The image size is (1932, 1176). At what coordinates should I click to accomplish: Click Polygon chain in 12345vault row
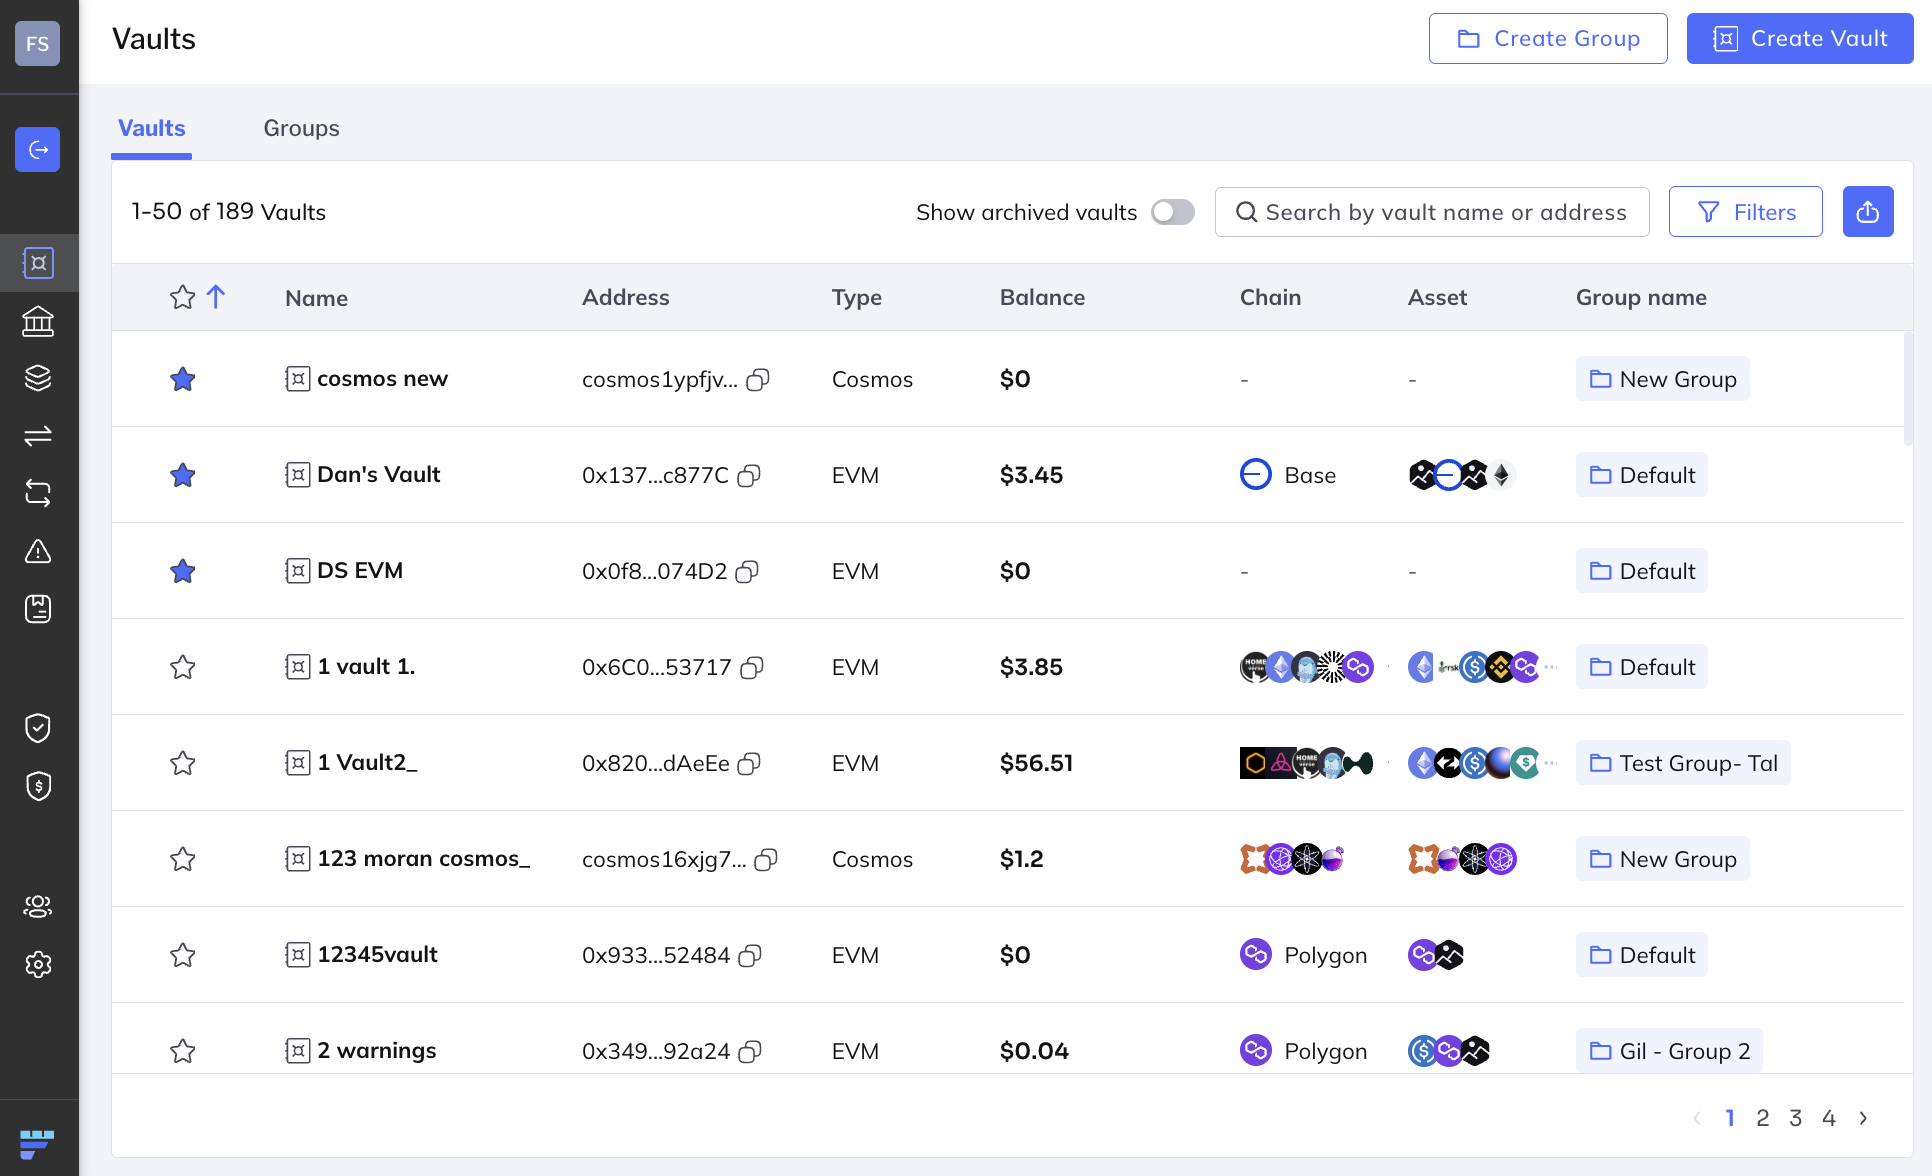coord(1304,955)
